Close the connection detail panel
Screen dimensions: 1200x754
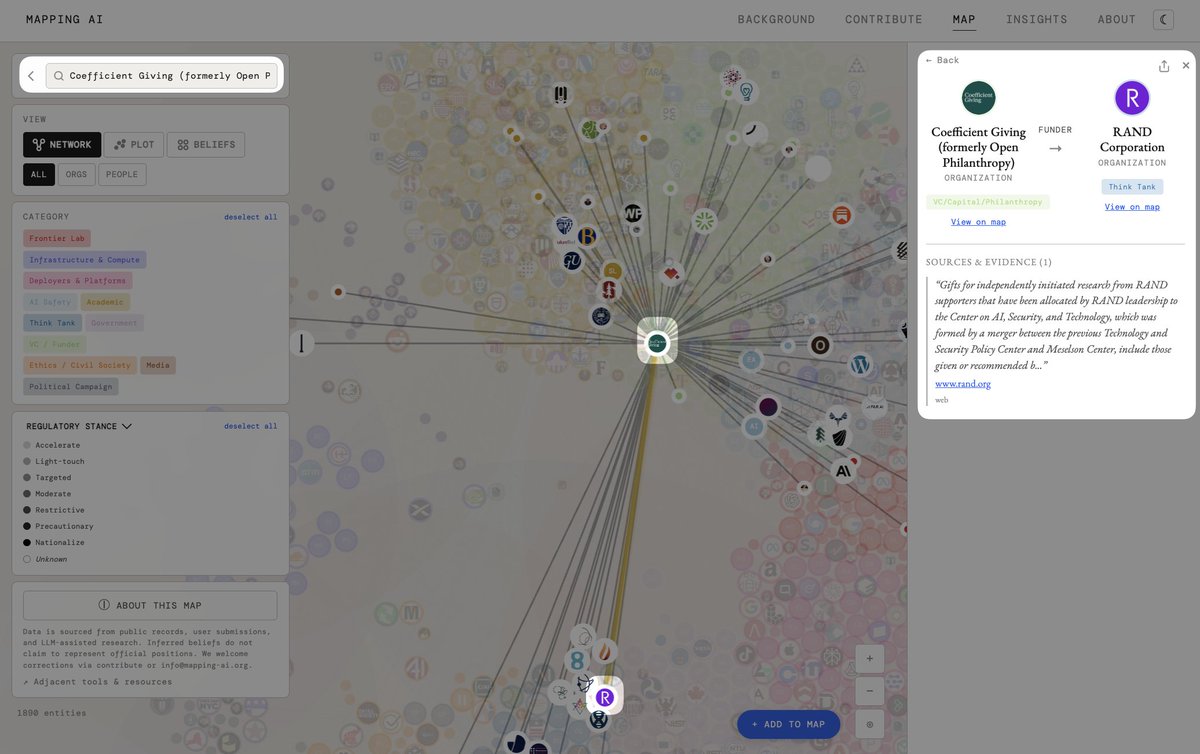pyautogui.click(x=1186, y=65)
